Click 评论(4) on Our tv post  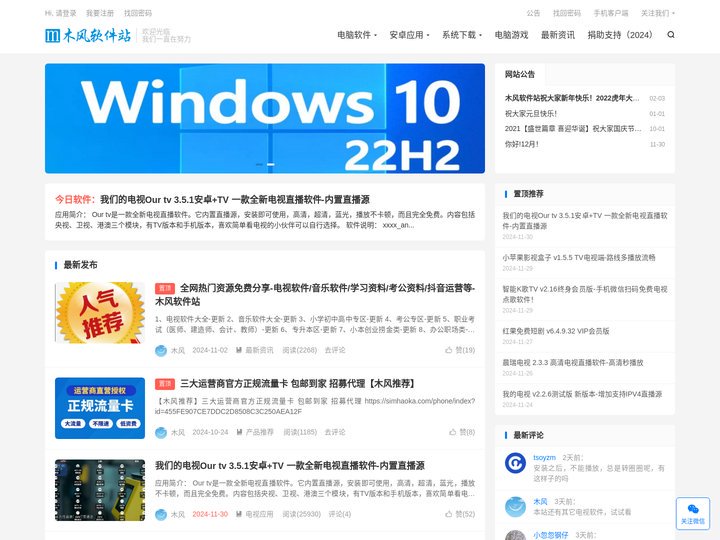[x=340, y=514]
